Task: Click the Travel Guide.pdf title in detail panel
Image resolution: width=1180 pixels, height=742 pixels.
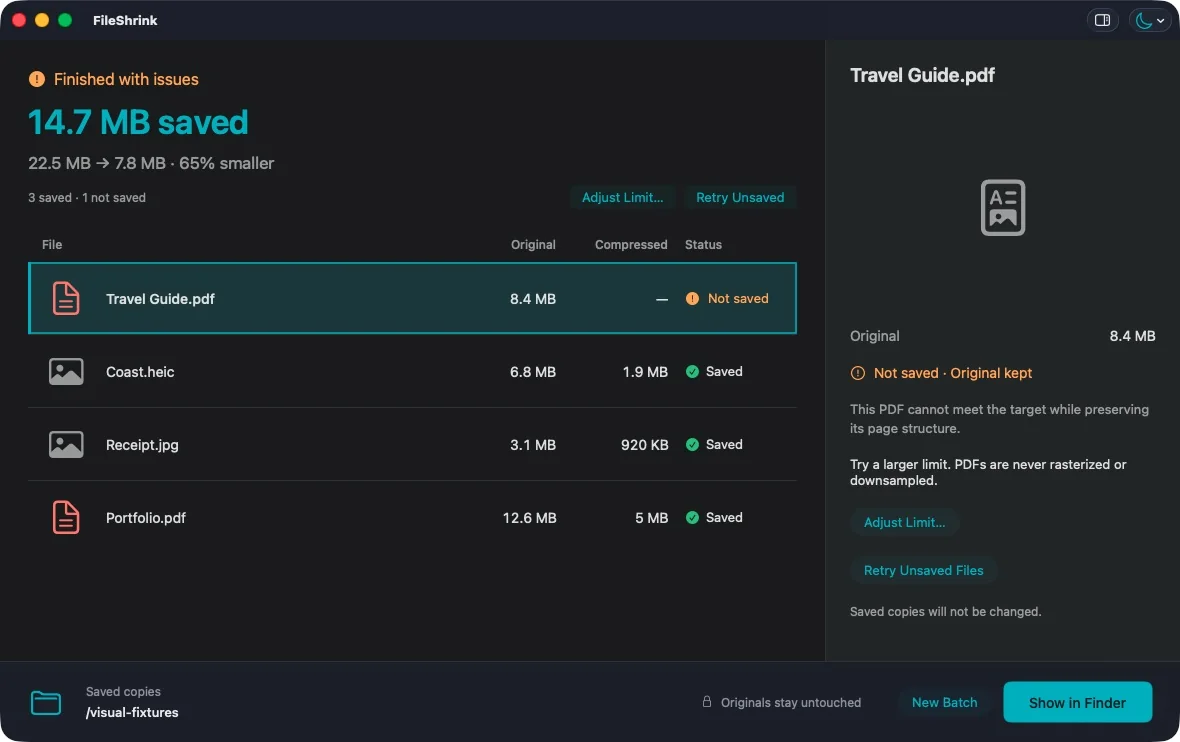Action: (x=922, y=75)
